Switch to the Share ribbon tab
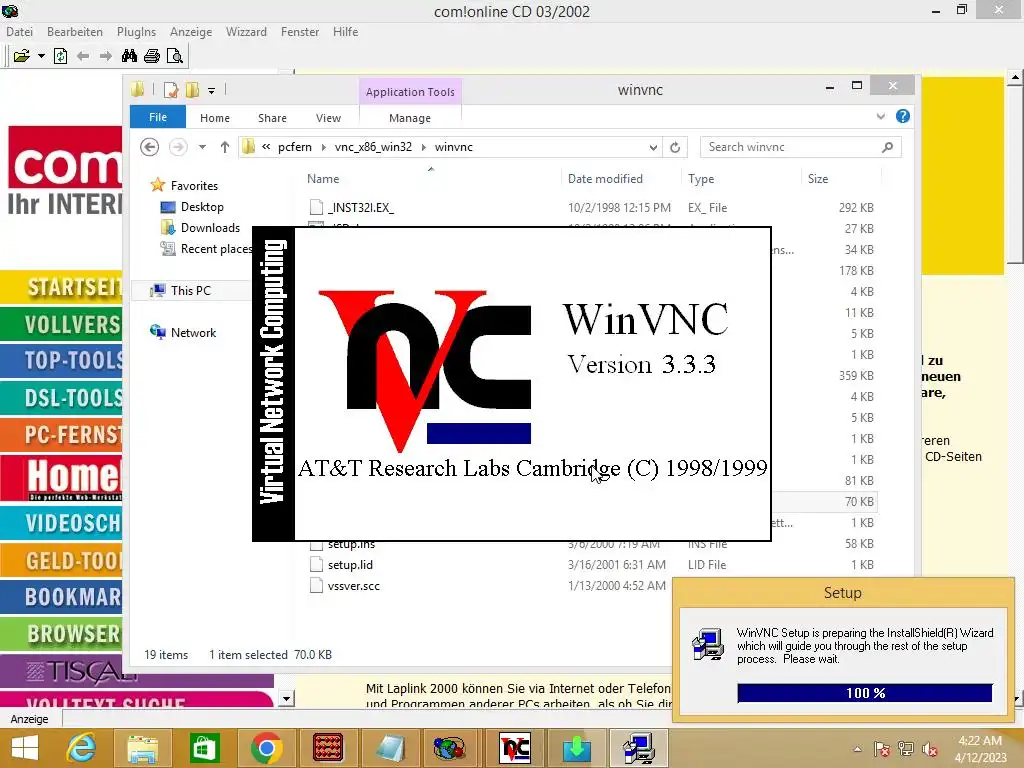The height and width of the screenshot is (768, 1024). 272,118
